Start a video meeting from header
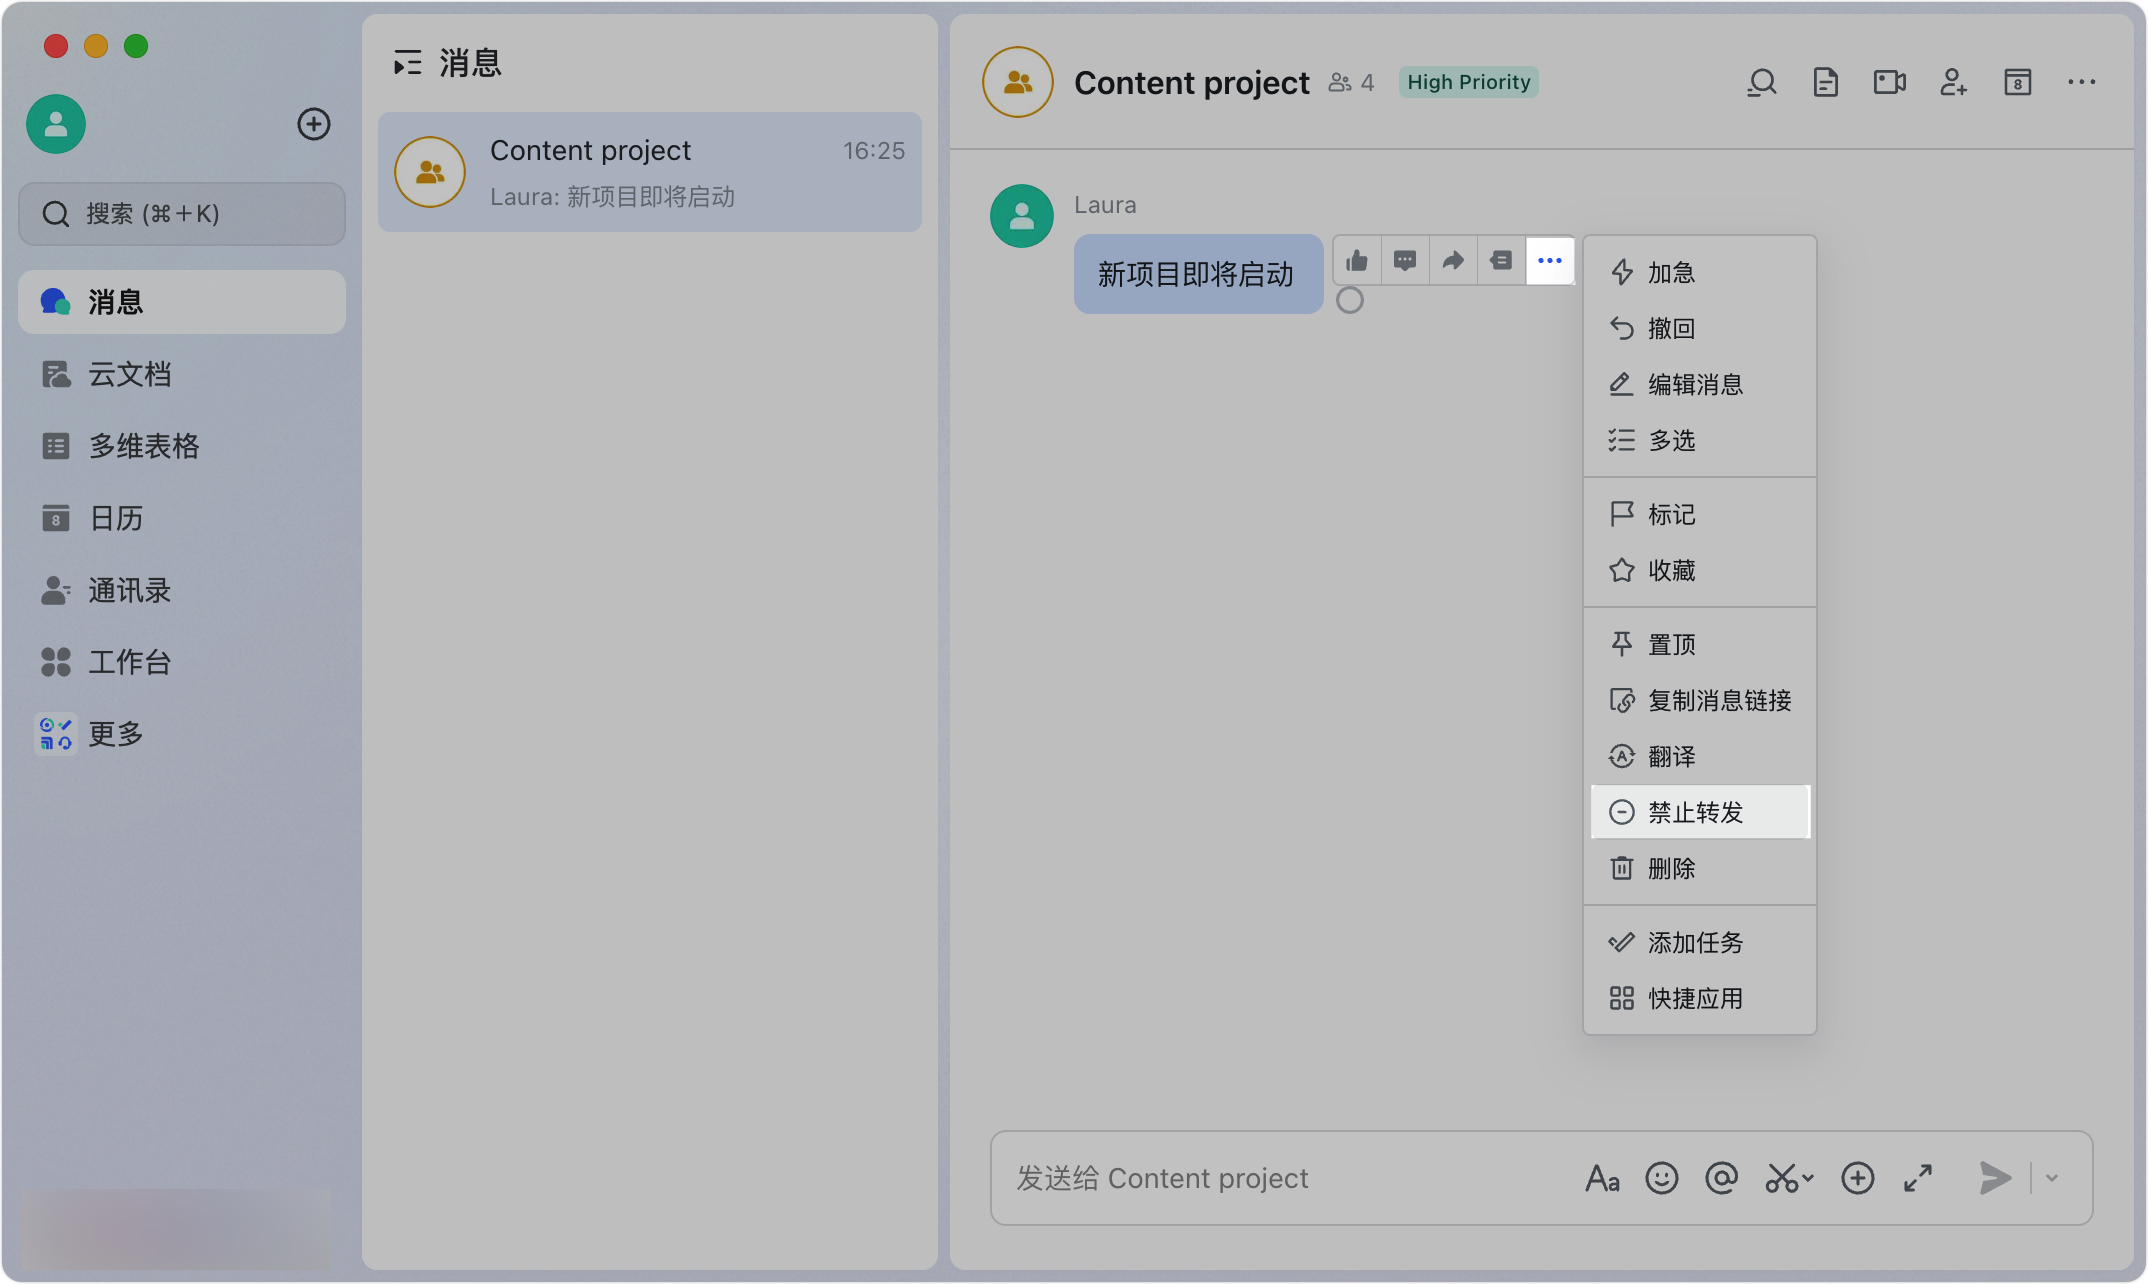 click(x=1889, y=82)
